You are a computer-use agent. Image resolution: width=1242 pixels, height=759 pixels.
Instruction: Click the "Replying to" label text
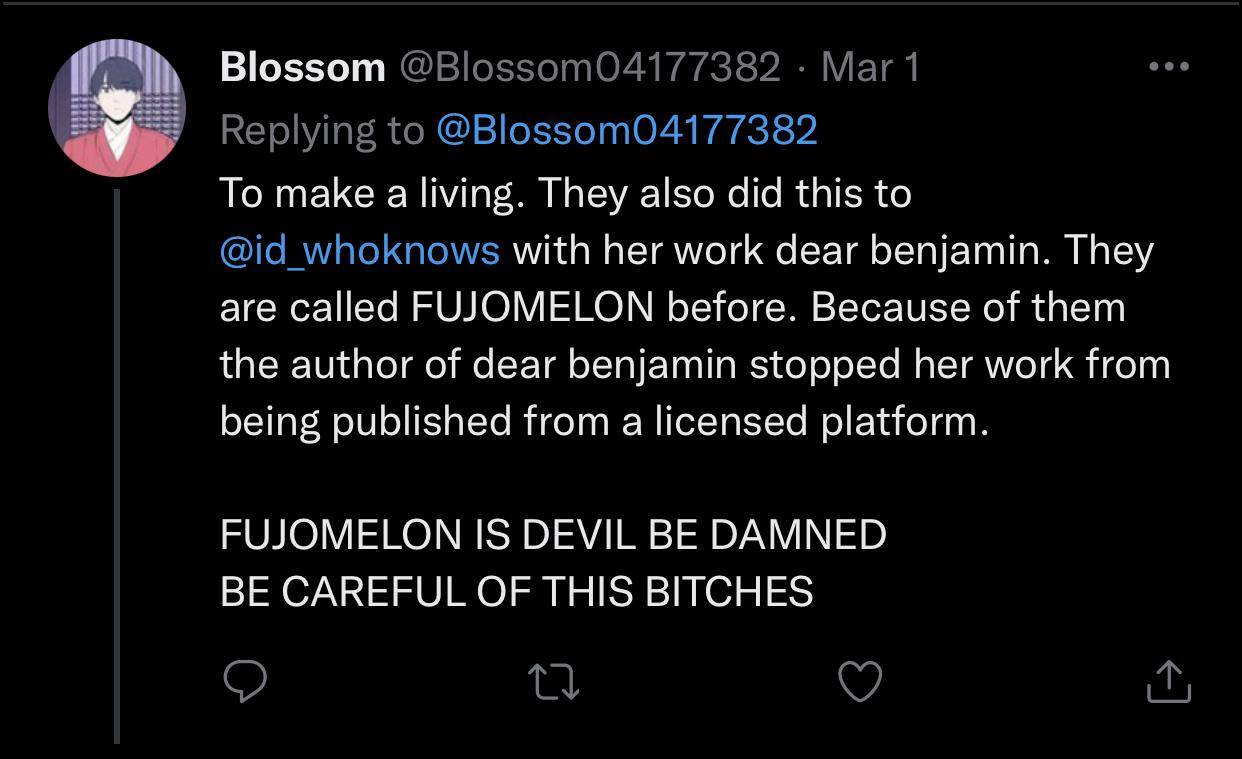point(322,130)
